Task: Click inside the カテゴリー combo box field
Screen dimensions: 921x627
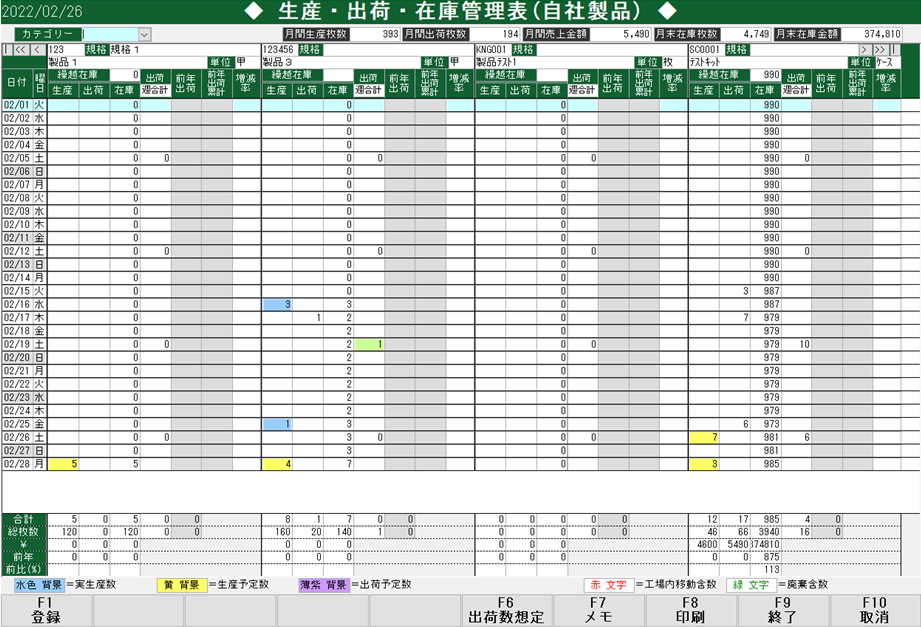Action: 110,34
